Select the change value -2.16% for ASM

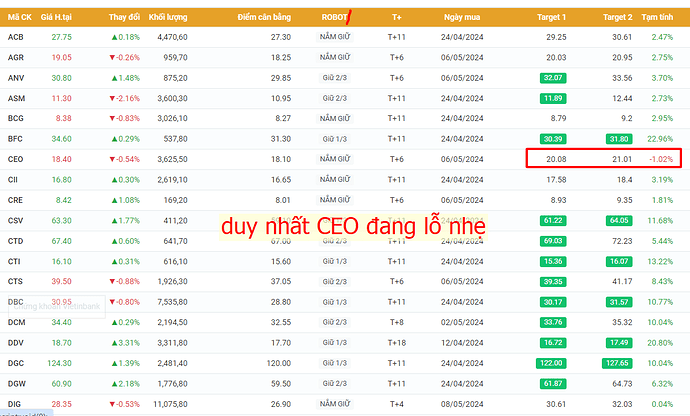click(125, 98)
